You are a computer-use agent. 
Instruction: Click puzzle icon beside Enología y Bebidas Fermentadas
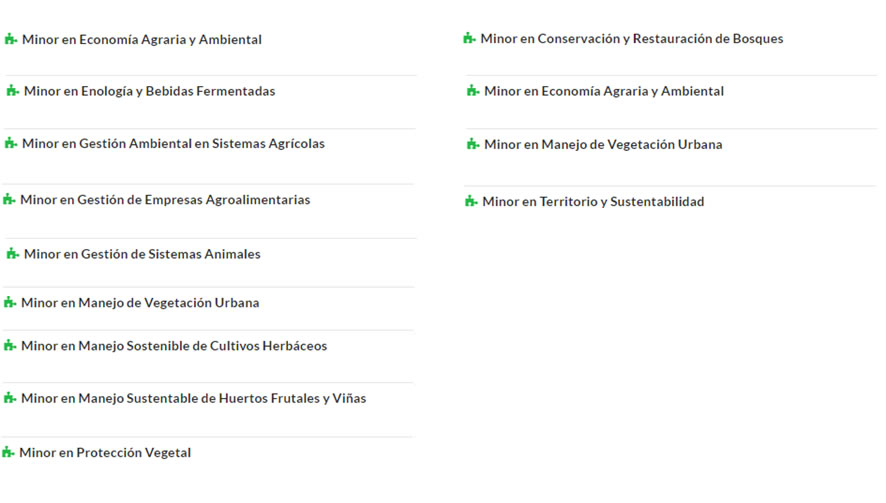[12, 91]
